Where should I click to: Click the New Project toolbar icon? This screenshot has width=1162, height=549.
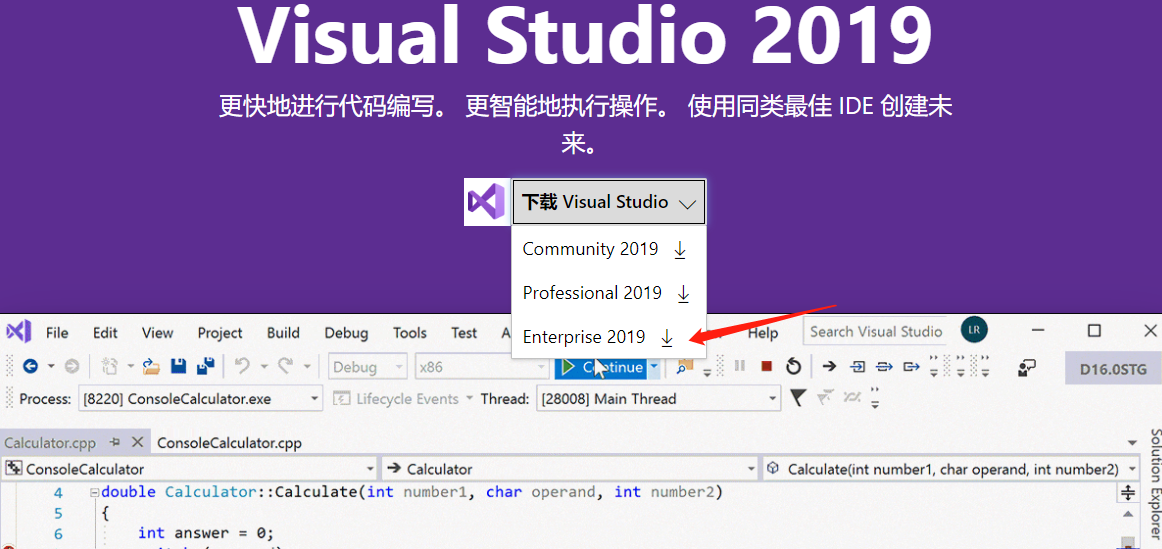pos(109,366)
